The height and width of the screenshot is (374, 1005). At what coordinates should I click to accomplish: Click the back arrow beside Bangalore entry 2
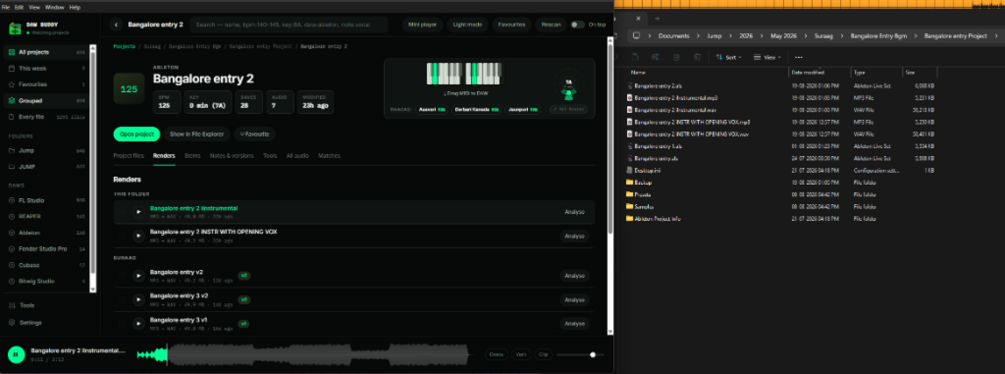point(116,25)
